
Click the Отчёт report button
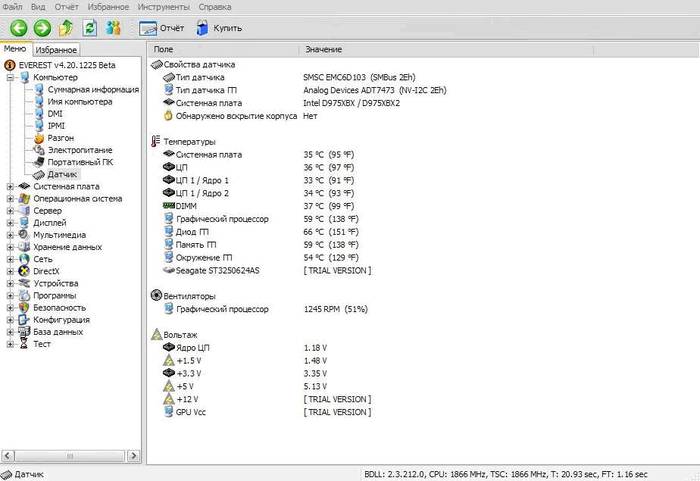coord(161,28)
